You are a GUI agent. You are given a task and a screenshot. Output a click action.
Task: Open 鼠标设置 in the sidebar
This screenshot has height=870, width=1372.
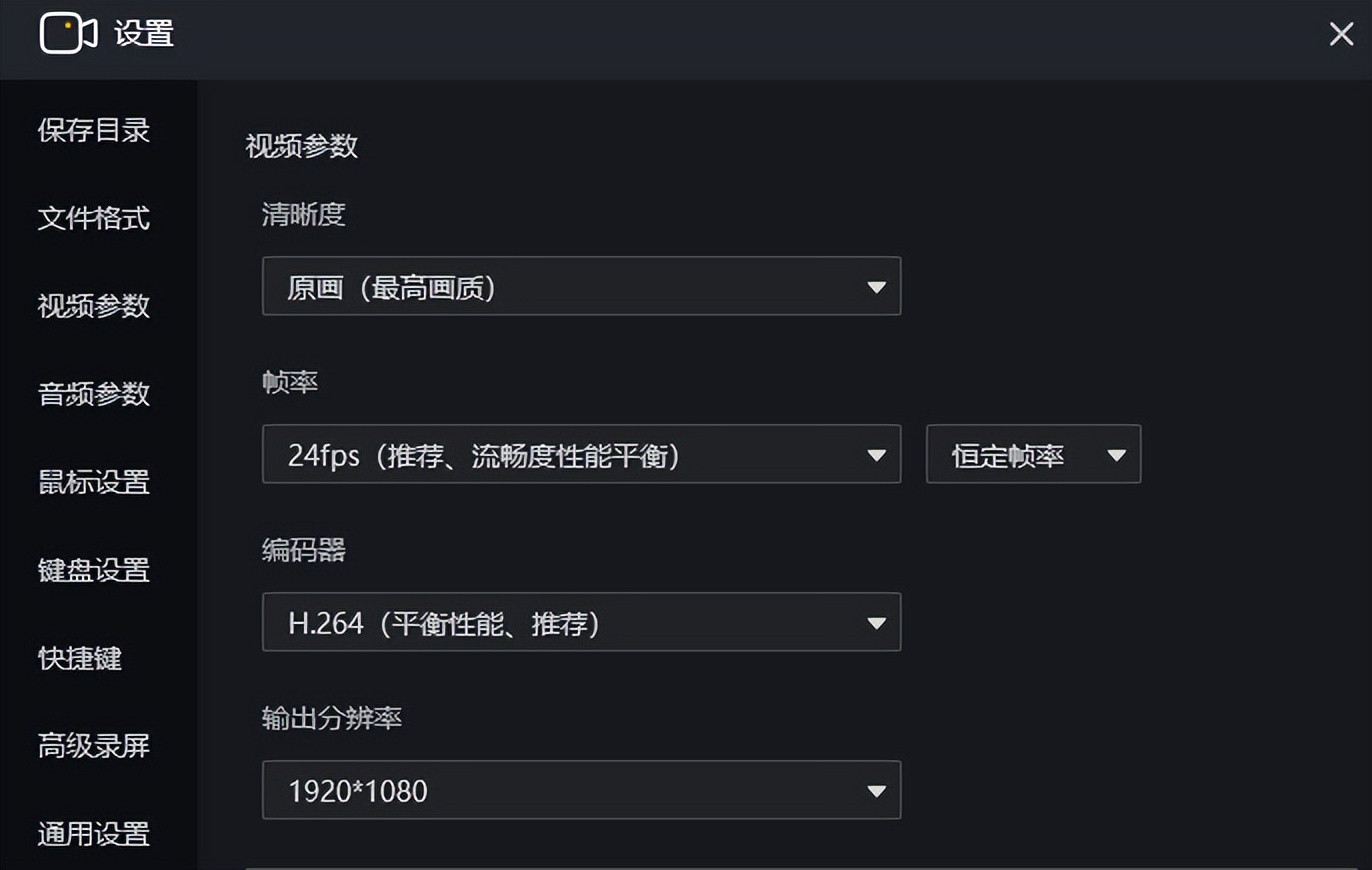click(x=94, y=482)
